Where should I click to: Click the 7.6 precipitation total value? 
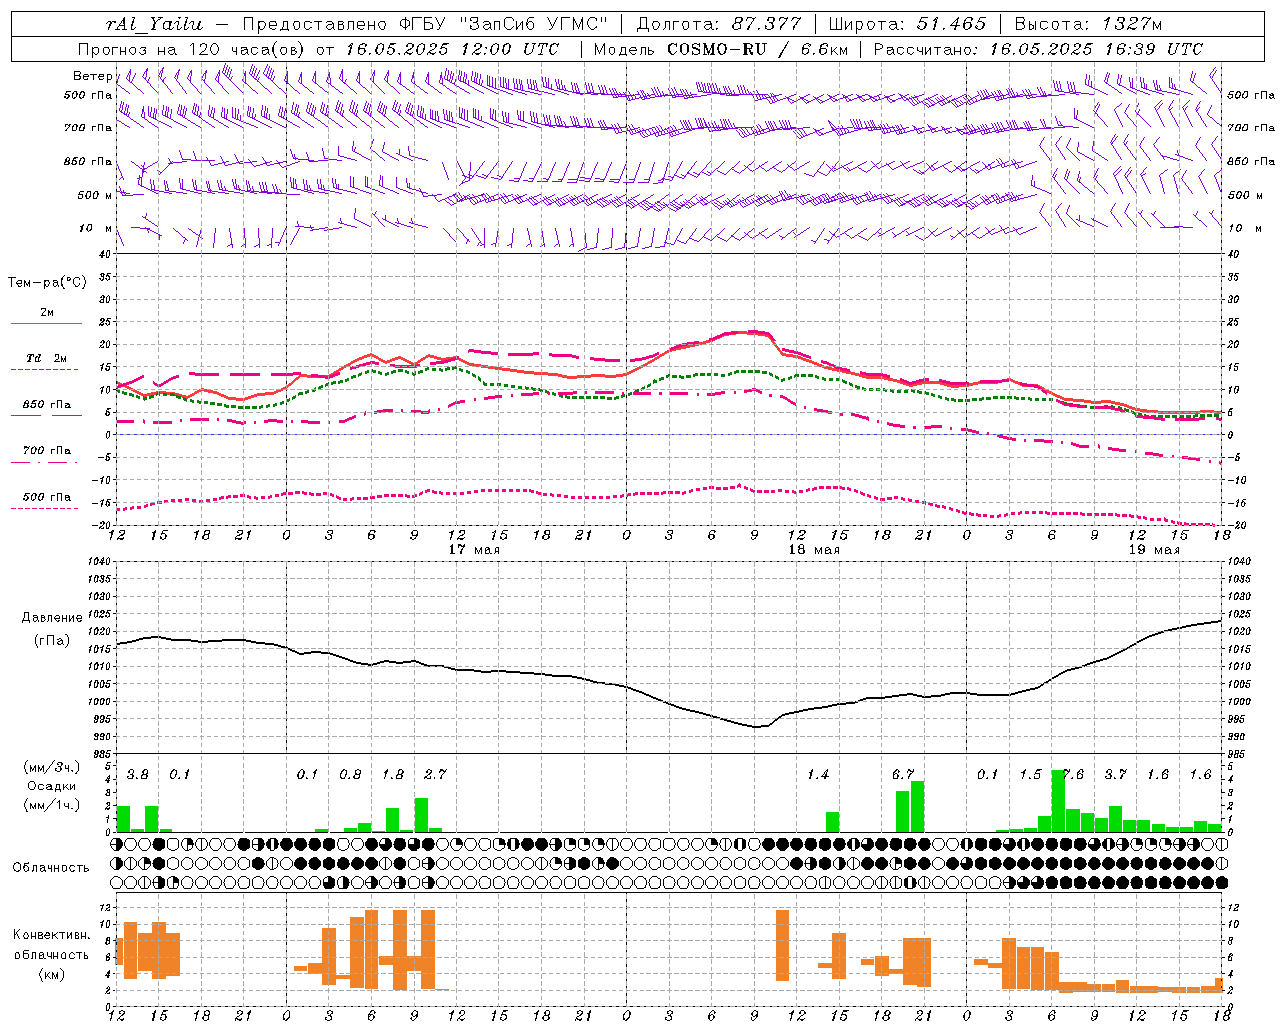point(1073,775)
